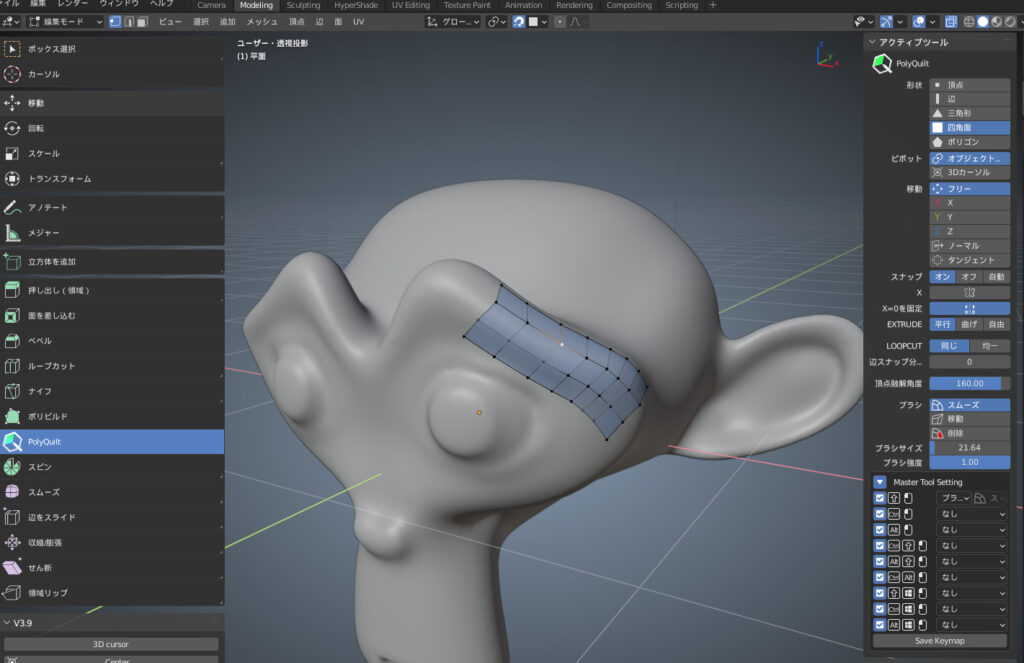The width and height of the screenshot is (1024, 663).
Task: Collapse the Master Tool Setting section
Action: [x=879, y=481]
